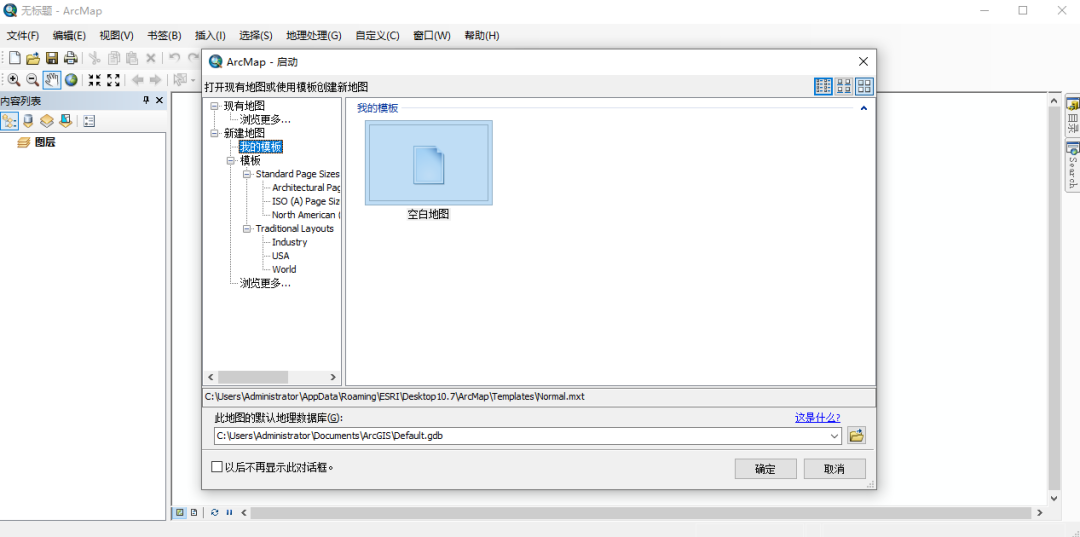Open the 目录 catalog side panel
The image size is (1080, 537).
coord(1072,117)
